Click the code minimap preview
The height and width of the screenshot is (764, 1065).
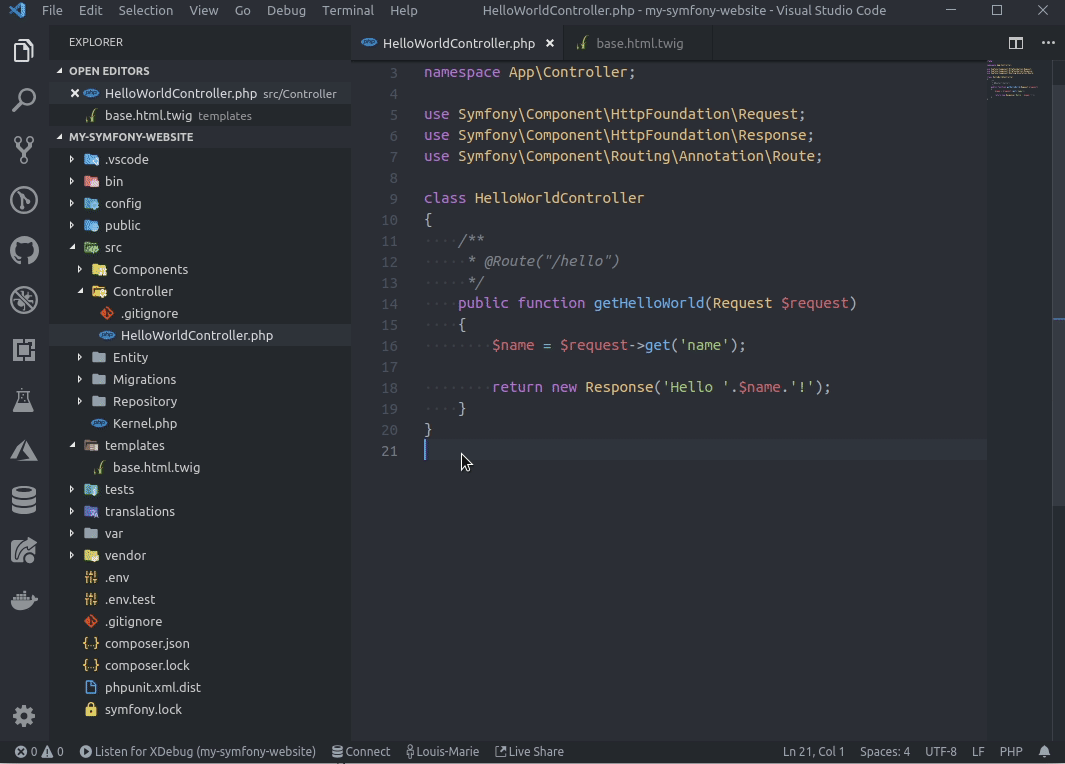pos(1013,79)
